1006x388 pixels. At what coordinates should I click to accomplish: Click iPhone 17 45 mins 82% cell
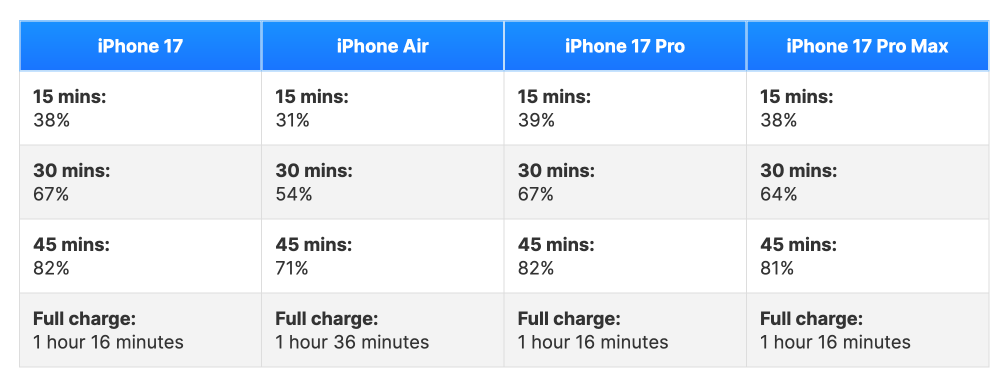tap(141, 257)
